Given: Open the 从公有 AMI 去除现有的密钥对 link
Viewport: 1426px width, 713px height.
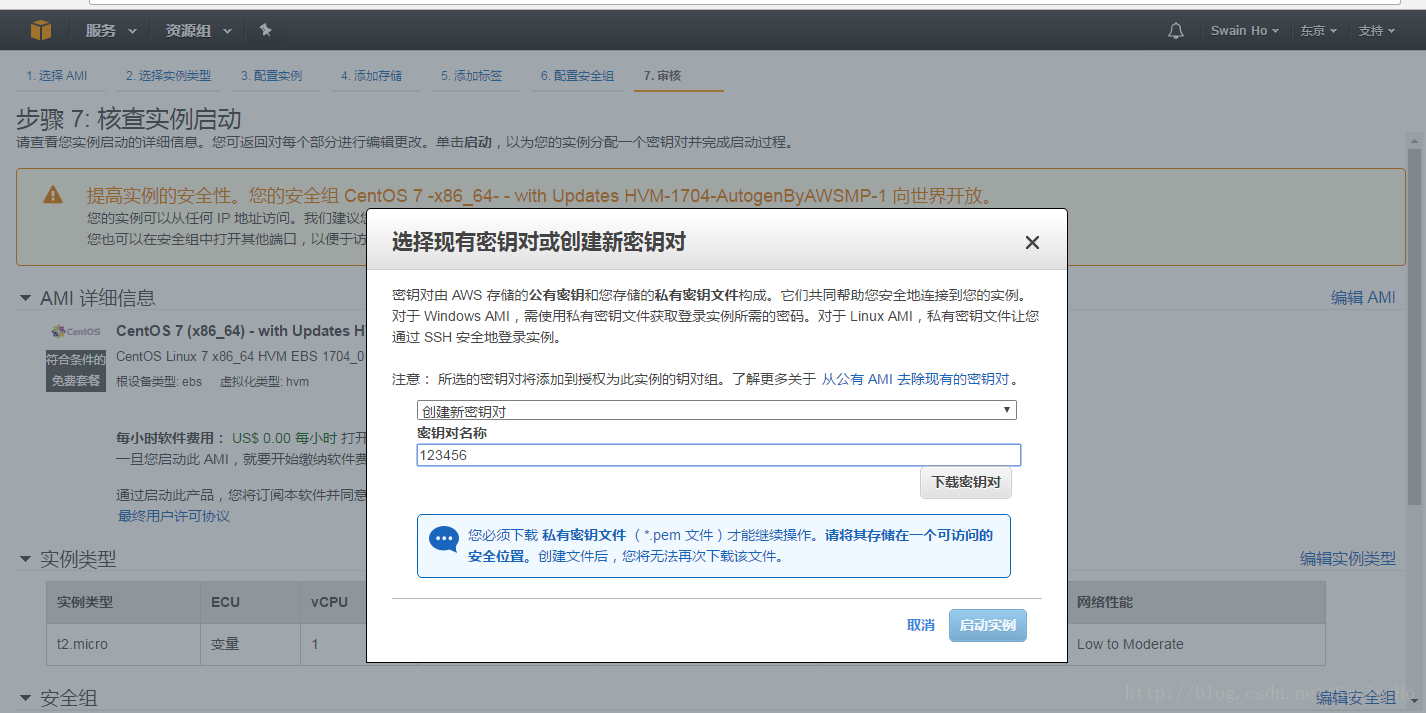Looking at the screenshot, I should click(915, 380).
